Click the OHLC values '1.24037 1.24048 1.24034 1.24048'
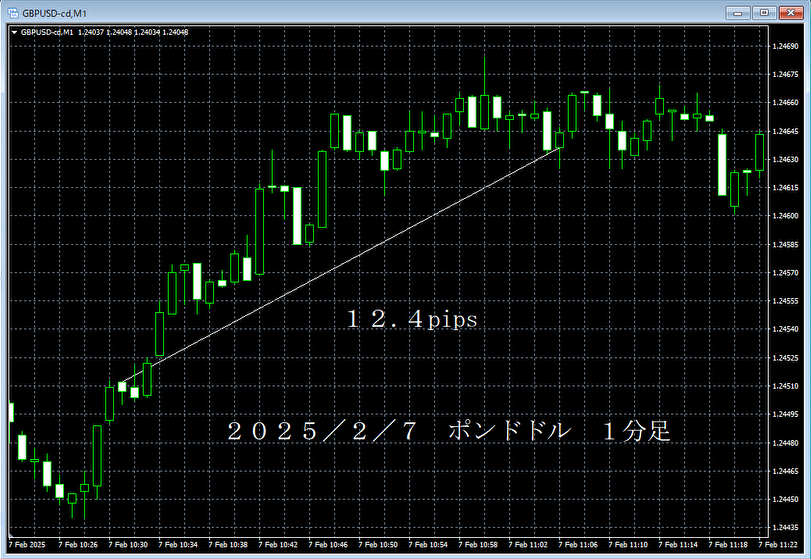The width and height of the screenshot is (811, 559). 133,33
